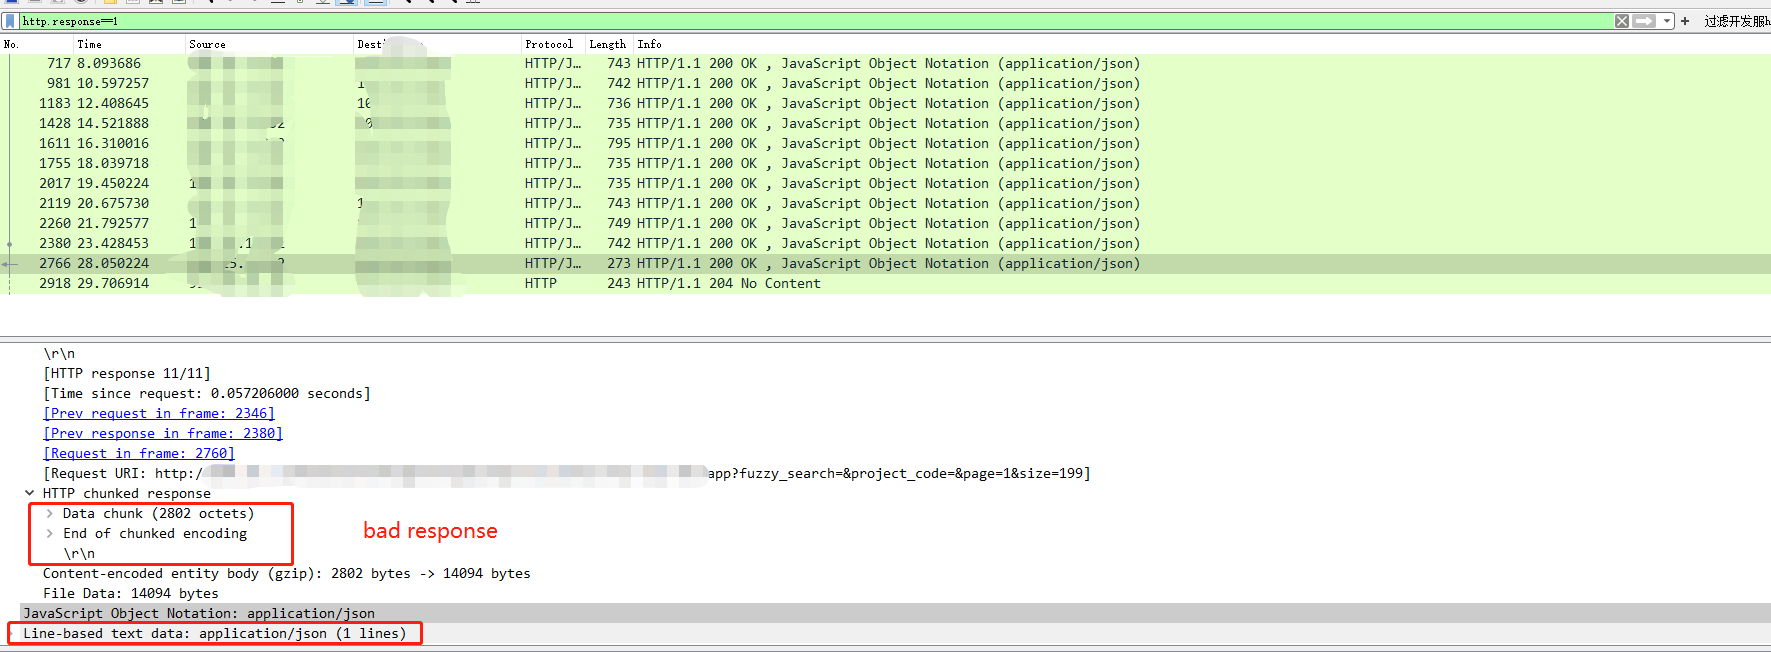The width and height of the screenshot is (1771, 652).
Task: Select packet 717 at time 8.093686
Action: pyautogui.click(x=885, y=64)
